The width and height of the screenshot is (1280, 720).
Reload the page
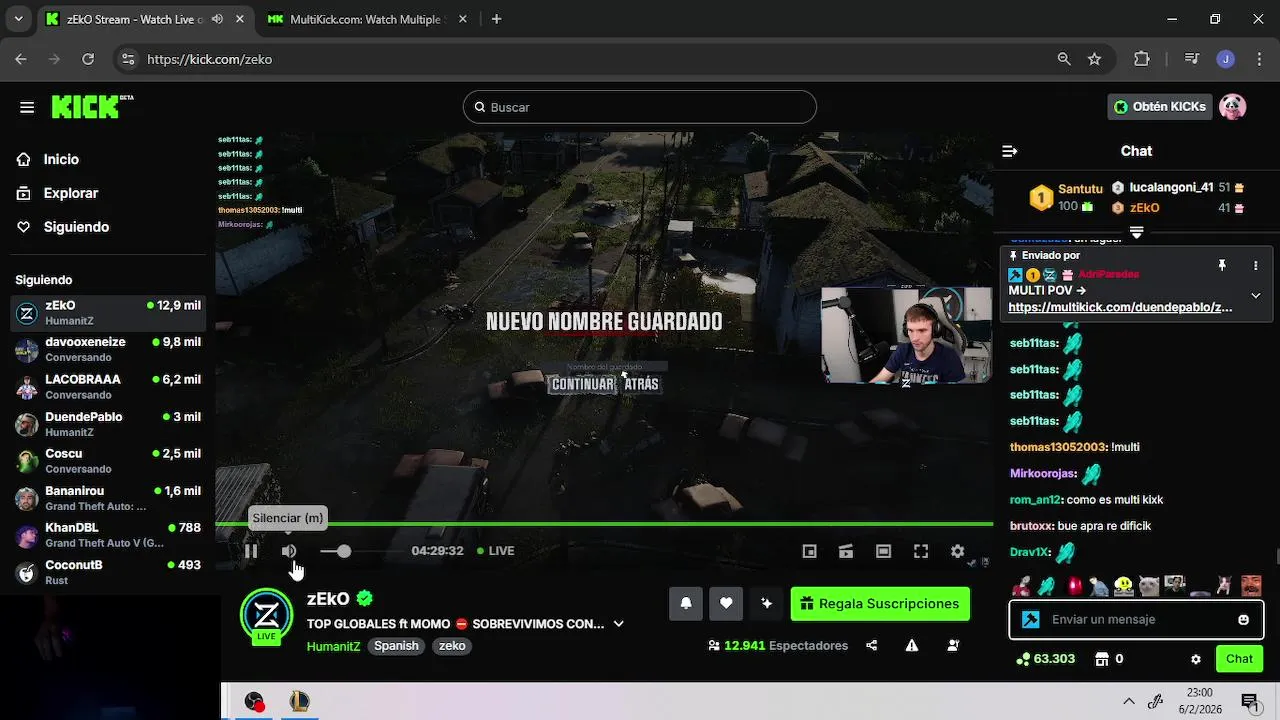point(88,59)
